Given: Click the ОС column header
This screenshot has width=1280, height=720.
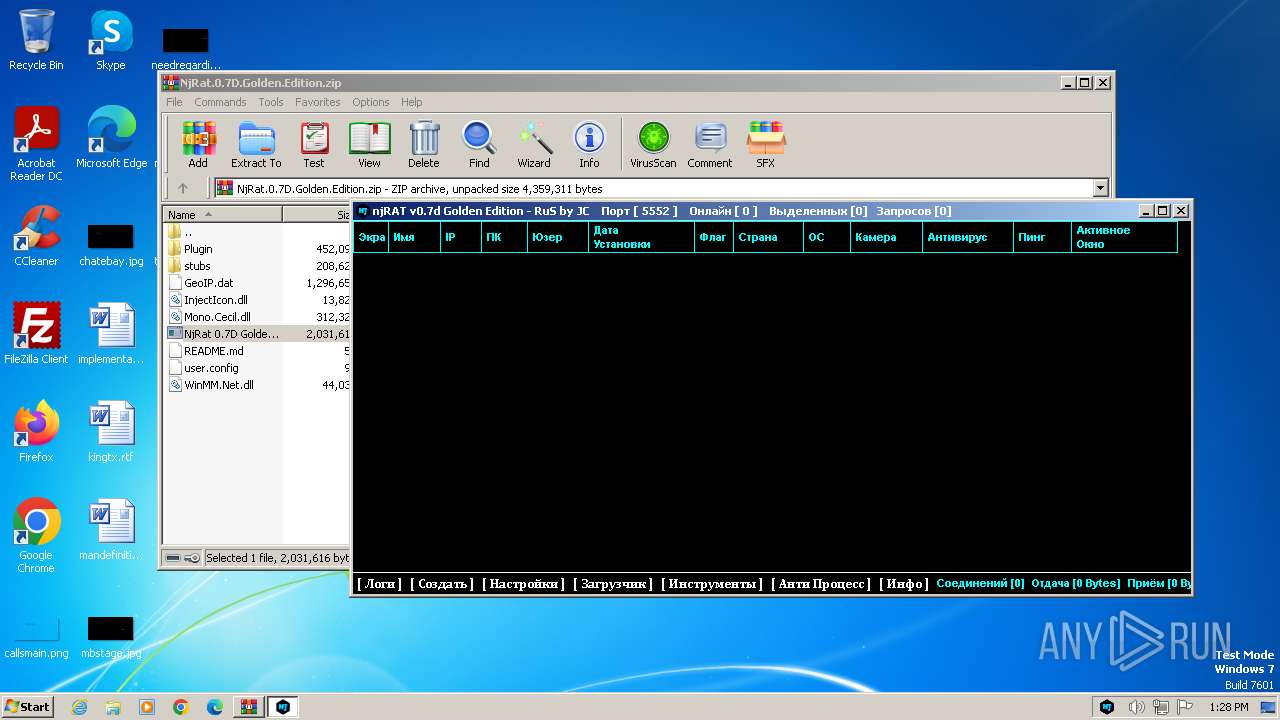Looking at the screenshot, I should pyautogui.click(x=827, y=237).
